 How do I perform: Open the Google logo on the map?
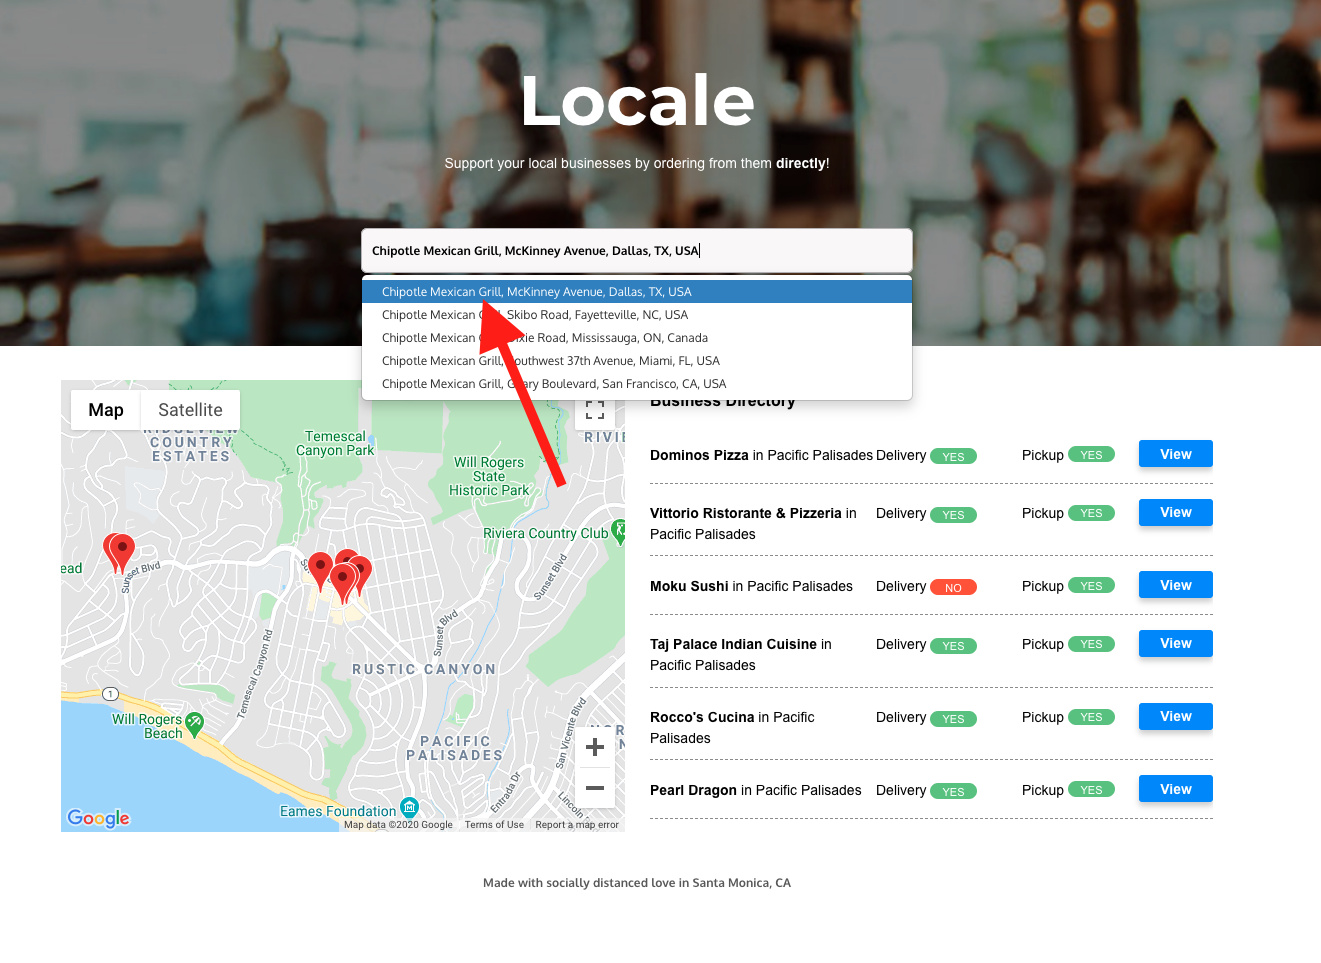pos(99,818)
